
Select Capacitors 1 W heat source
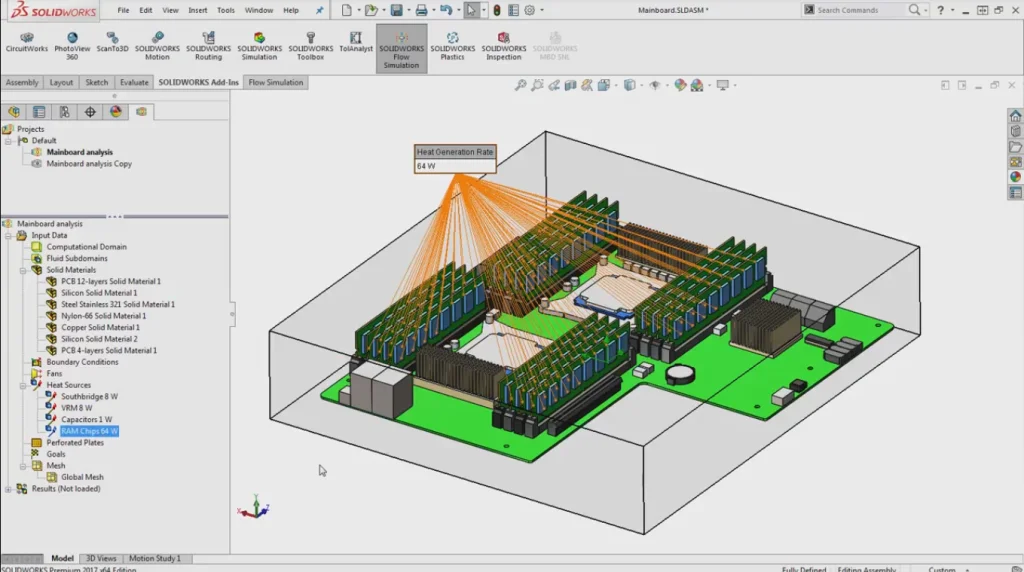86,419
